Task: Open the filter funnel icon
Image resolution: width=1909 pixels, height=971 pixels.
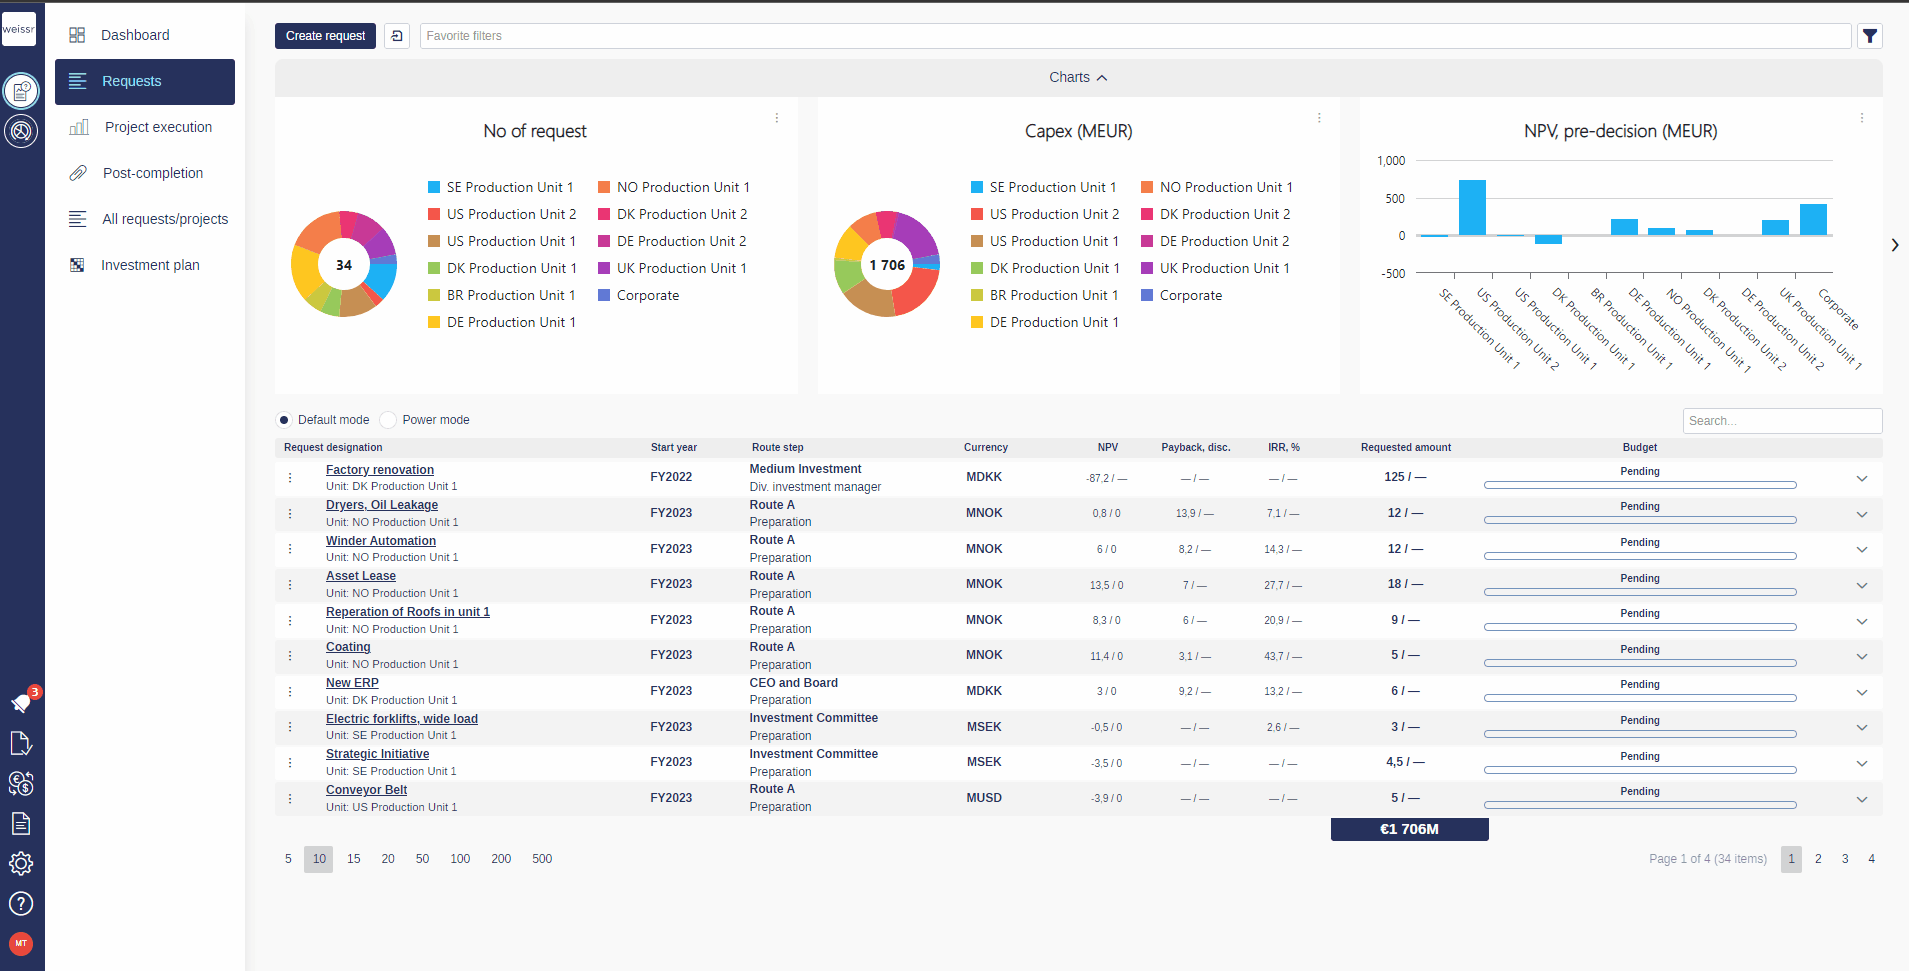Action: [1870, 36]
